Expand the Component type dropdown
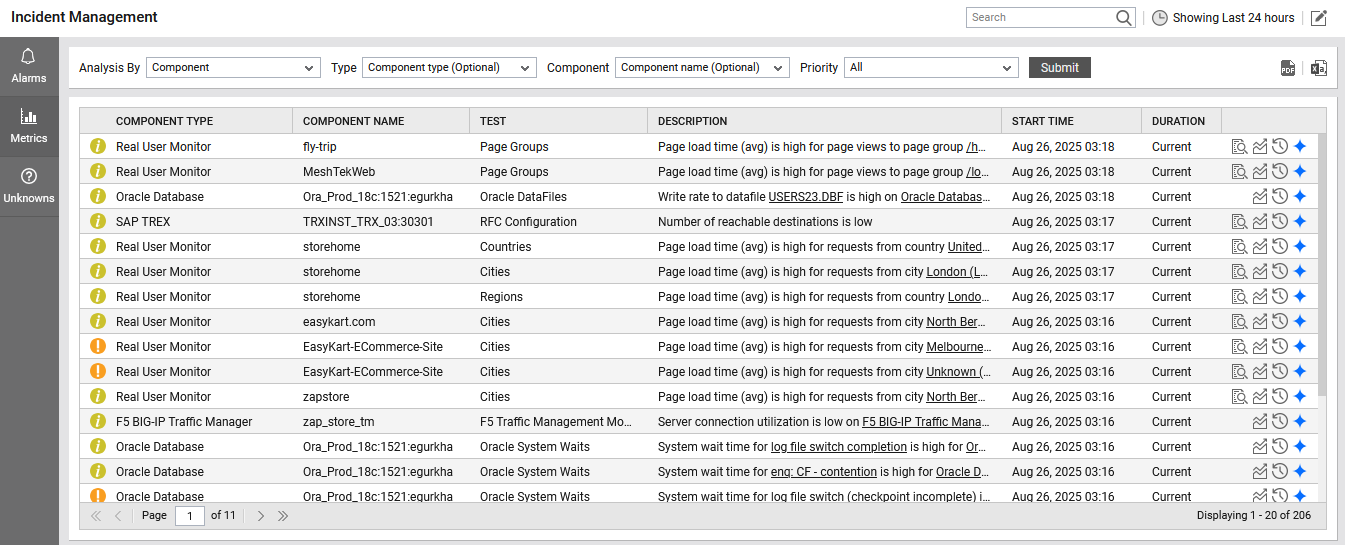 [449, 68]
